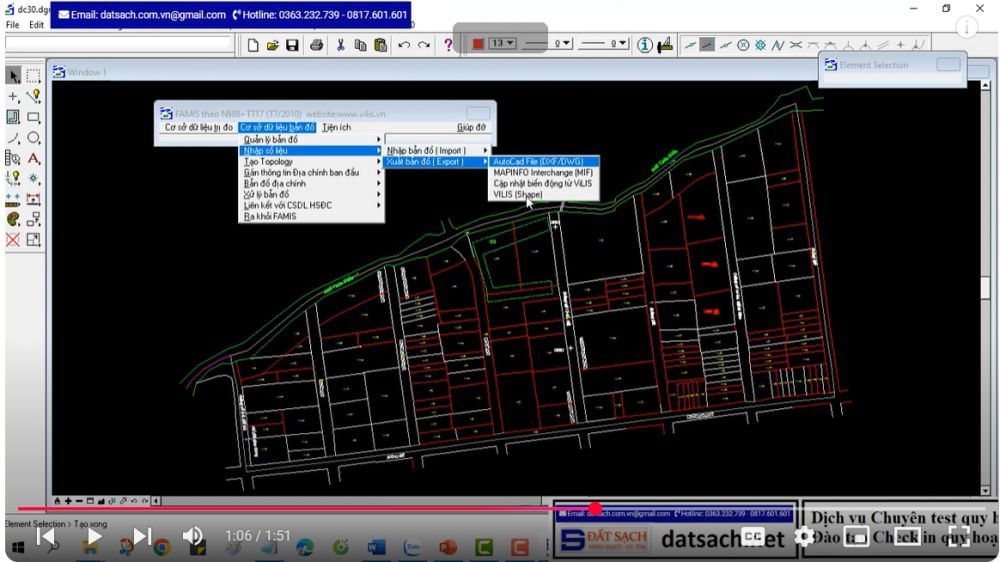Screen dimensions: 1000x562
Task: Click Ra khỏi FAMIS to exit
Action: tap(270, 216)
